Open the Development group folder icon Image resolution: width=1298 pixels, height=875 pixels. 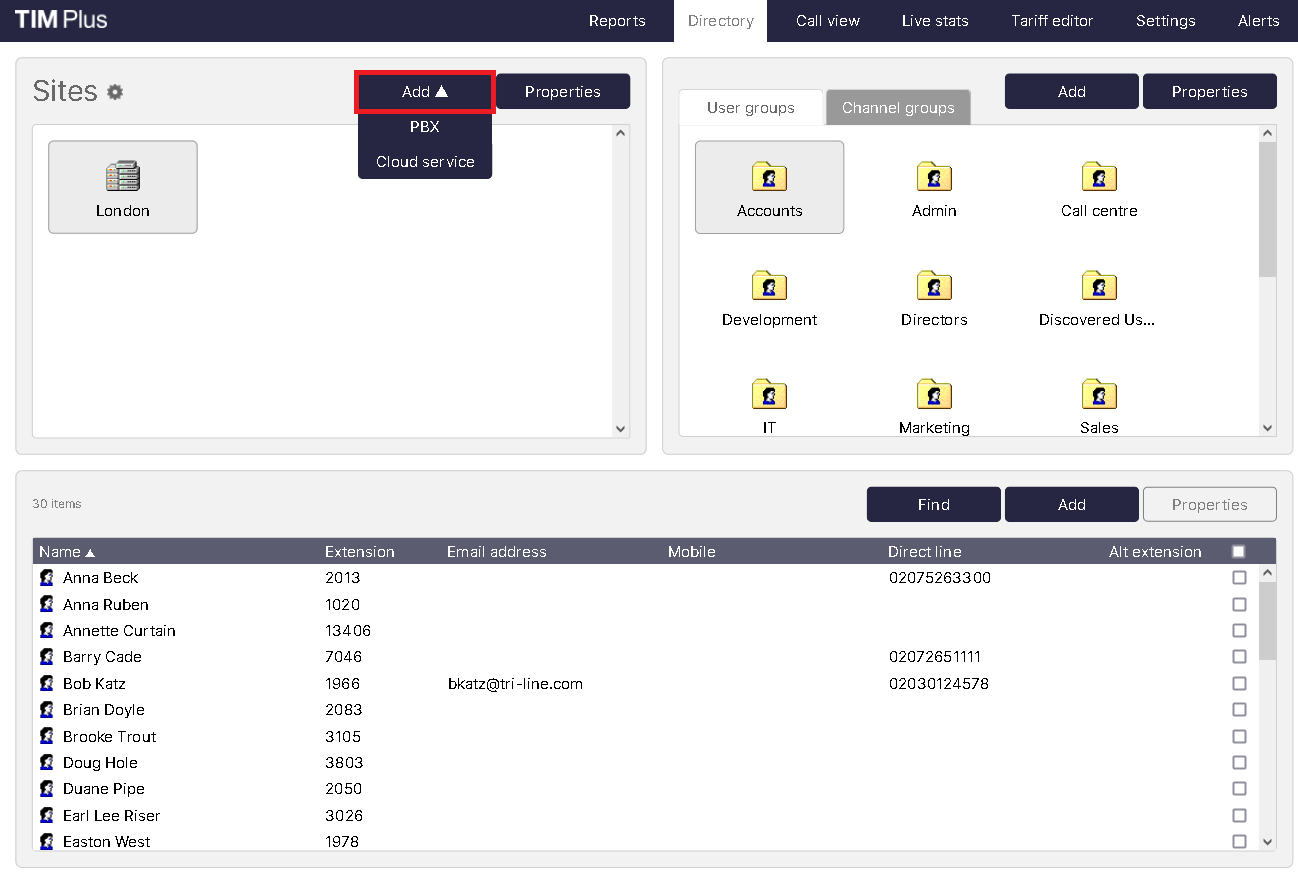tap(769, 286)
